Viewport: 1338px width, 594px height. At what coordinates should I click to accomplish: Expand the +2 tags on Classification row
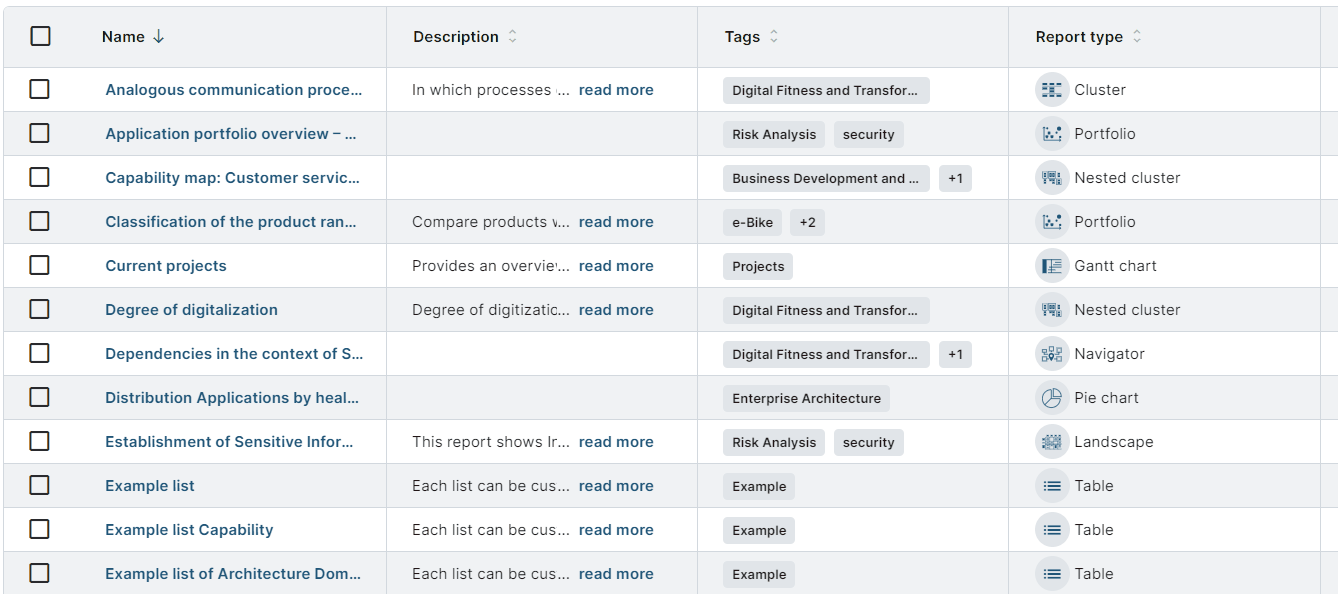807,222
